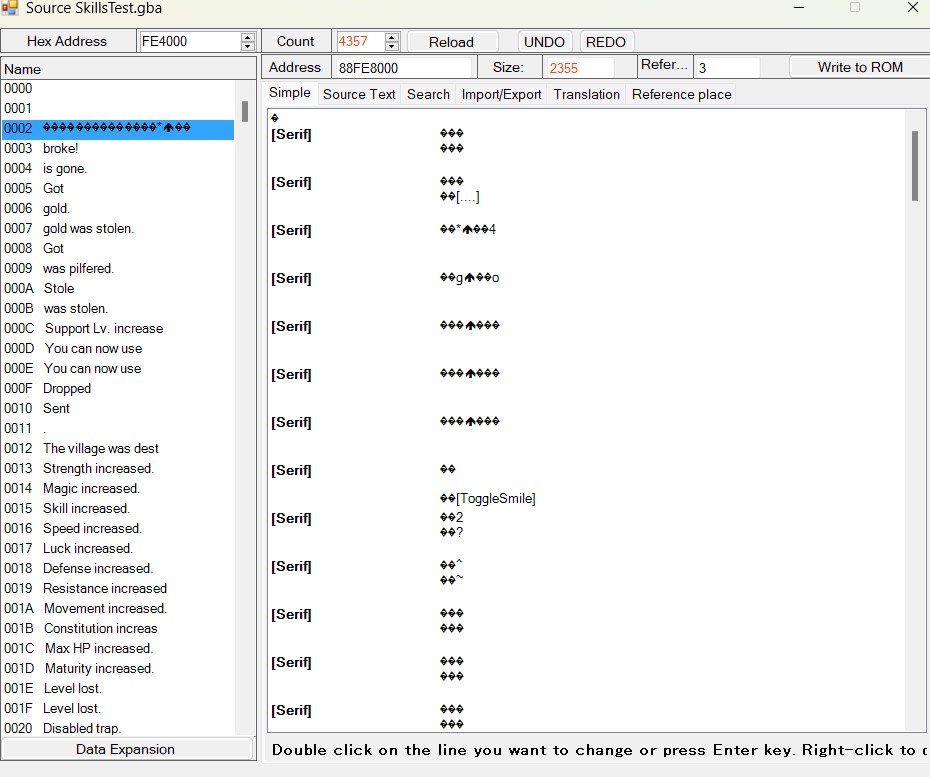Select entry 001B Constitution increas
The image size is (930, 777).
(118, 629)
